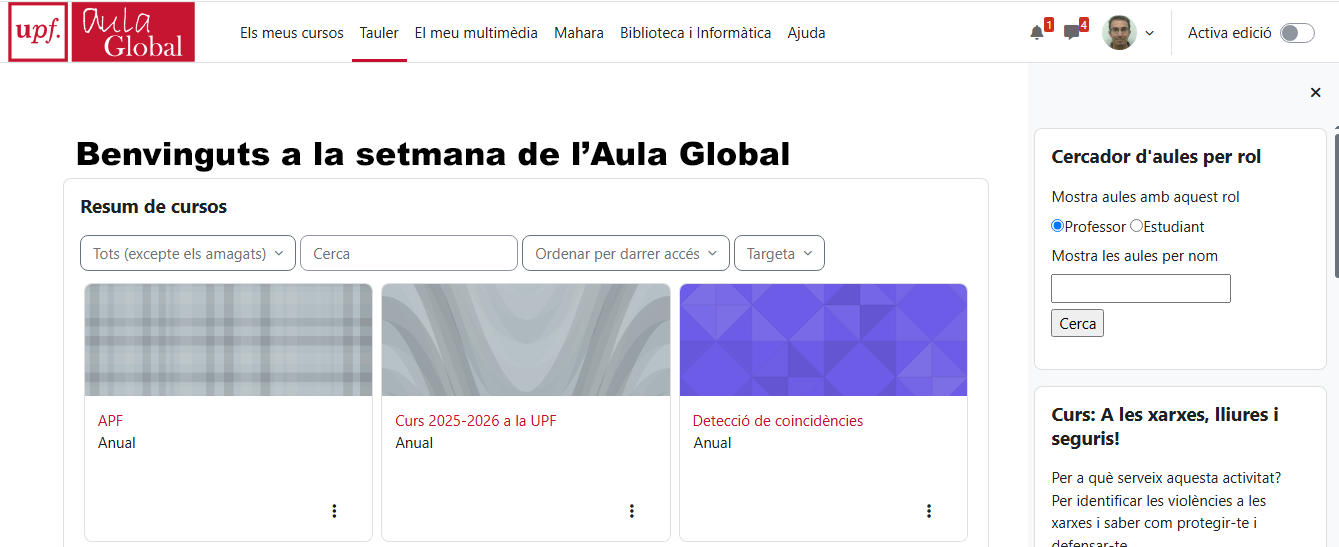This screenshot has height=547, width=1339.
Task: Click the purple Detecció de coincidències thumbnail
Action: [x=823, y=340]
